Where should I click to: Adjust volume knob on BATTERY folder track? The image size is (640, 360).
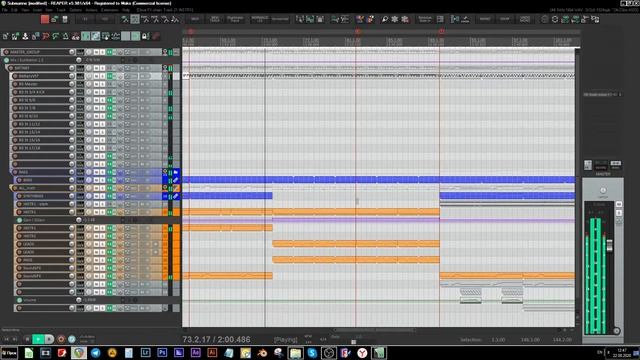pos(72,68)
